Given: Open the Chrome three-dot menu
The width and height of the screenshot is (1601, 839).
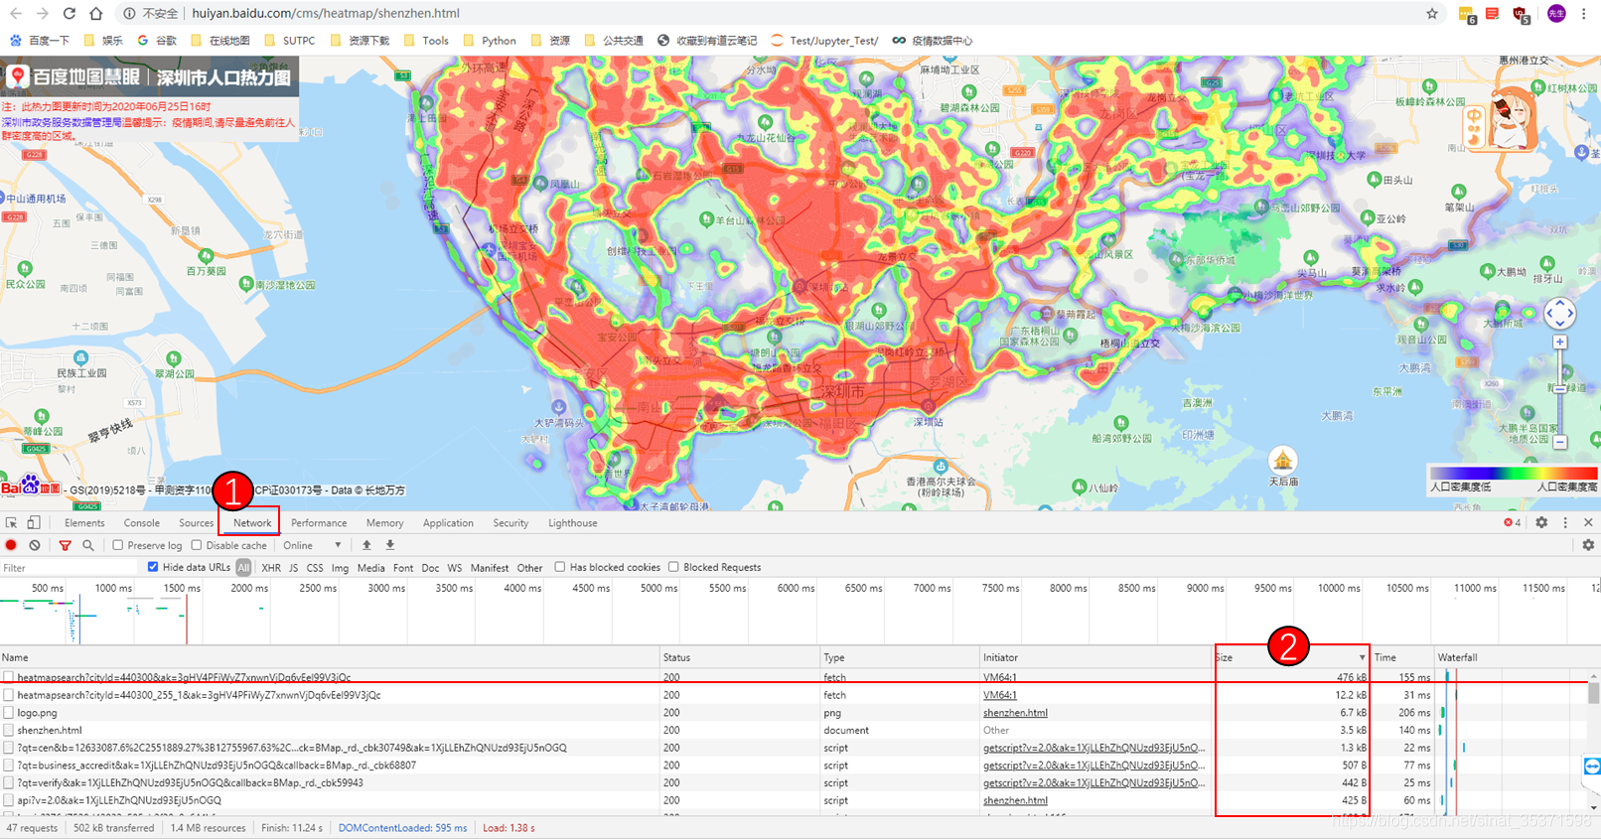Looking at the screenshot, I should click(1584, 13).
